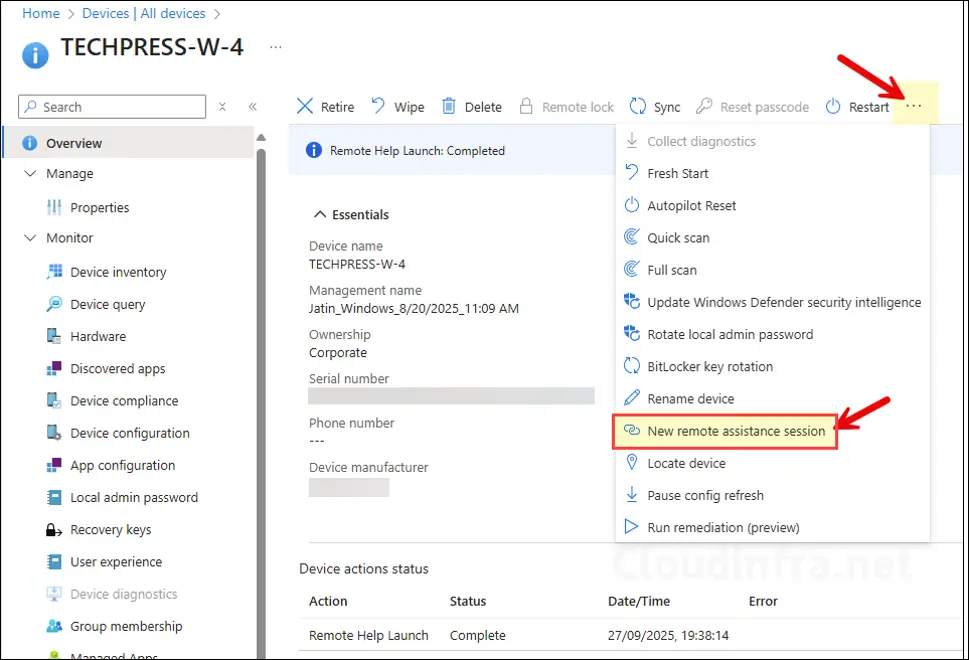This screenshot has width=969, height=660.
Task: Collapse the Monitor section chevron
Action: (x=30, y=238)
